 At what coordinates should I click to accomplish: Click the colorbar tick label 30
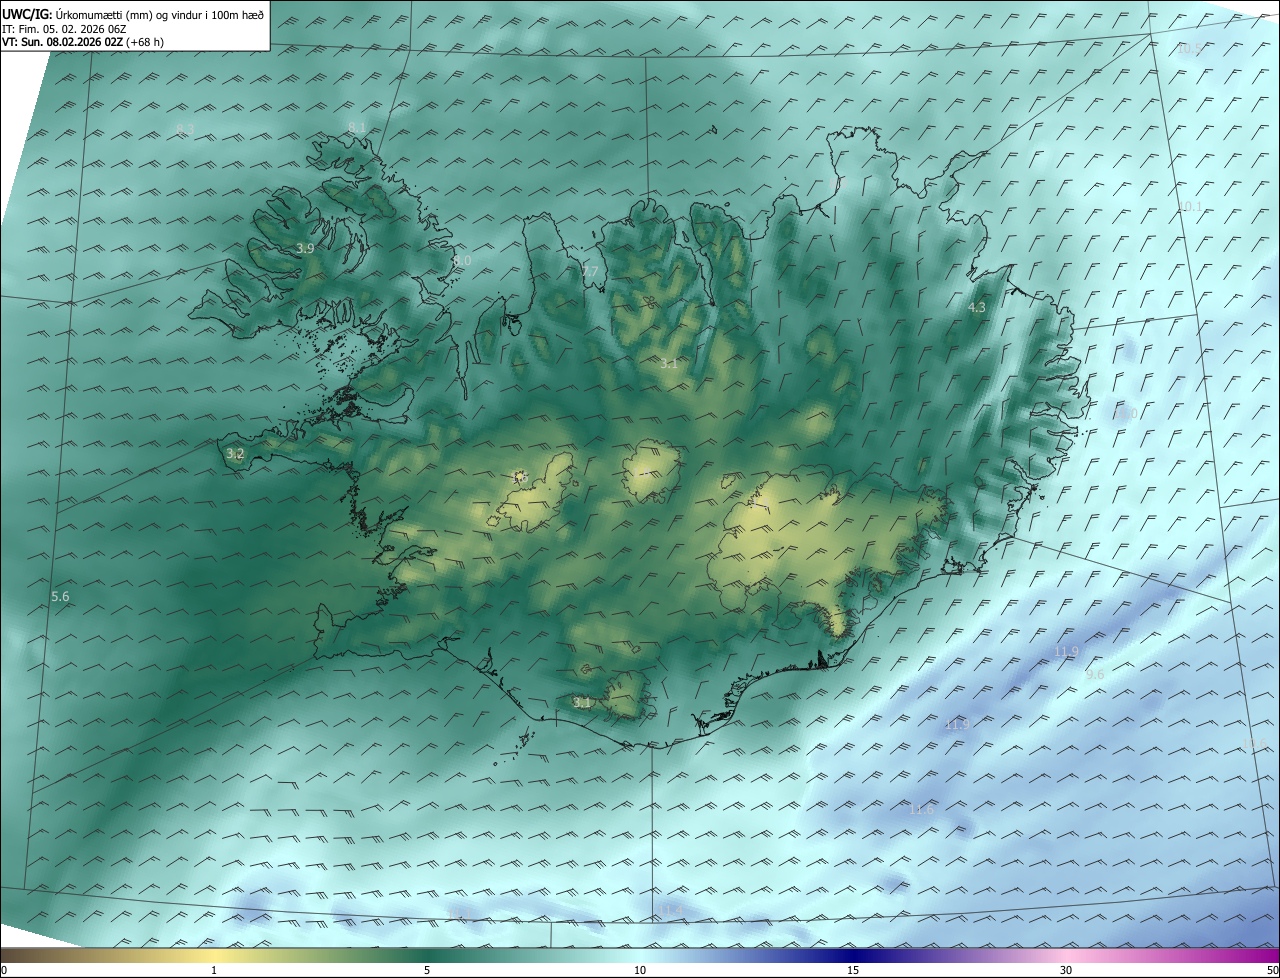[1066, 971]
